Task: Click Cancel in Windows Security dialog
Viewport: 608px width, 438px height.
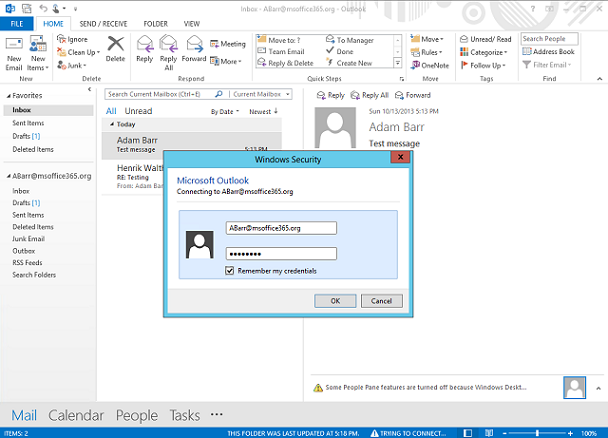Action: [382, 301]
